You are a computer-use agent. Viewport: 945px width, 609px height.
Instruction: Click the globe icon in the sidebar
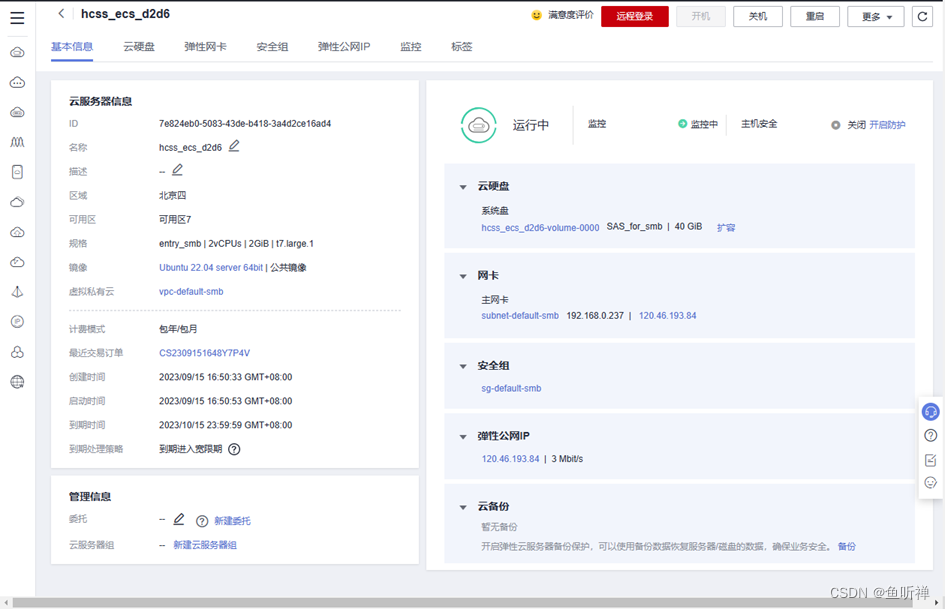pos(17,382)
